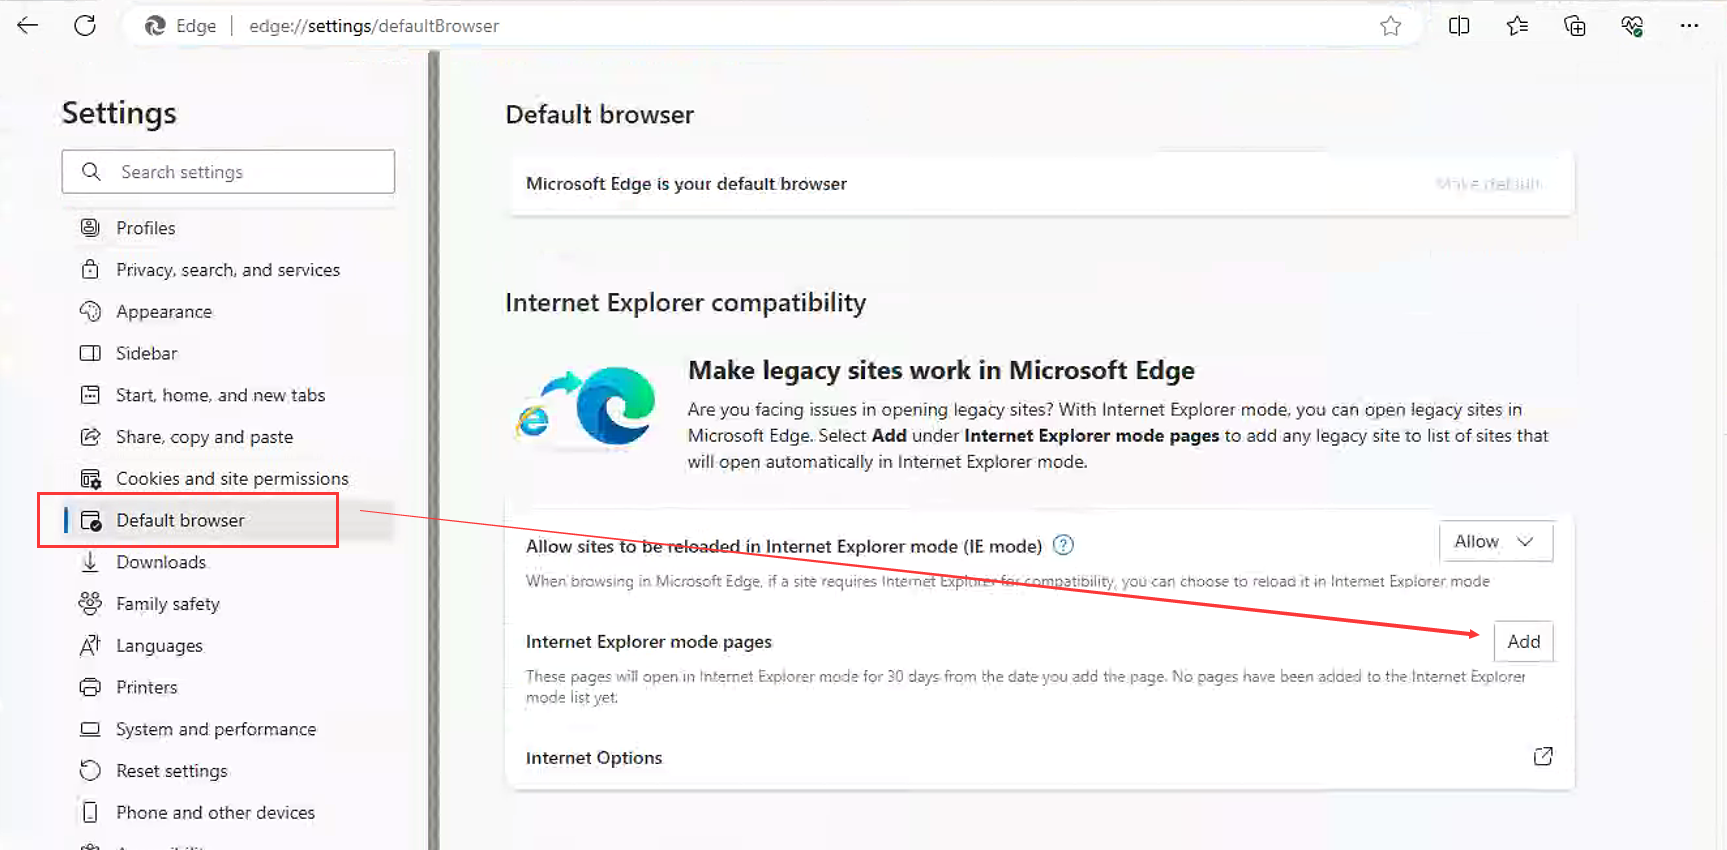Go to Privacy, search, and services
This screenshot has width=1727, height=850.
[x=227, y=270]
